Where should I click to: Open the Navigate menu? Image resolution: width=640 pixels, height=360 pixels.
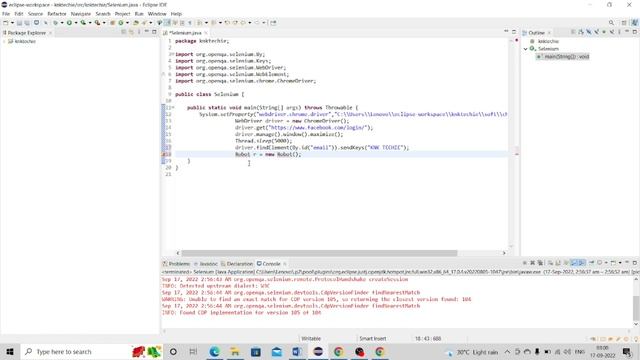(81, 14)
